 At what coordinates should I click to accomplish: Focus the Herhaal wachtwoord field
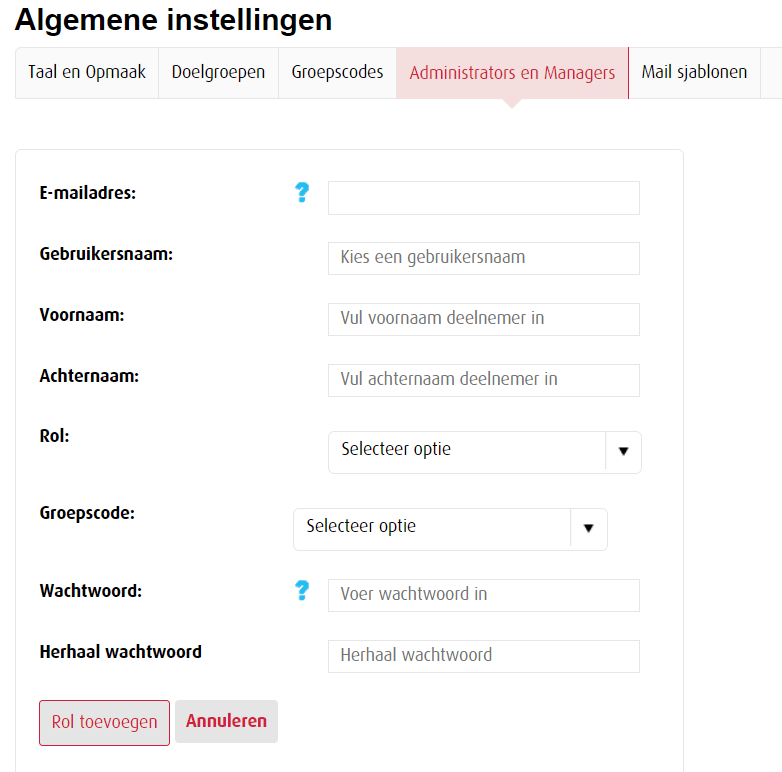tap(483, 656)
